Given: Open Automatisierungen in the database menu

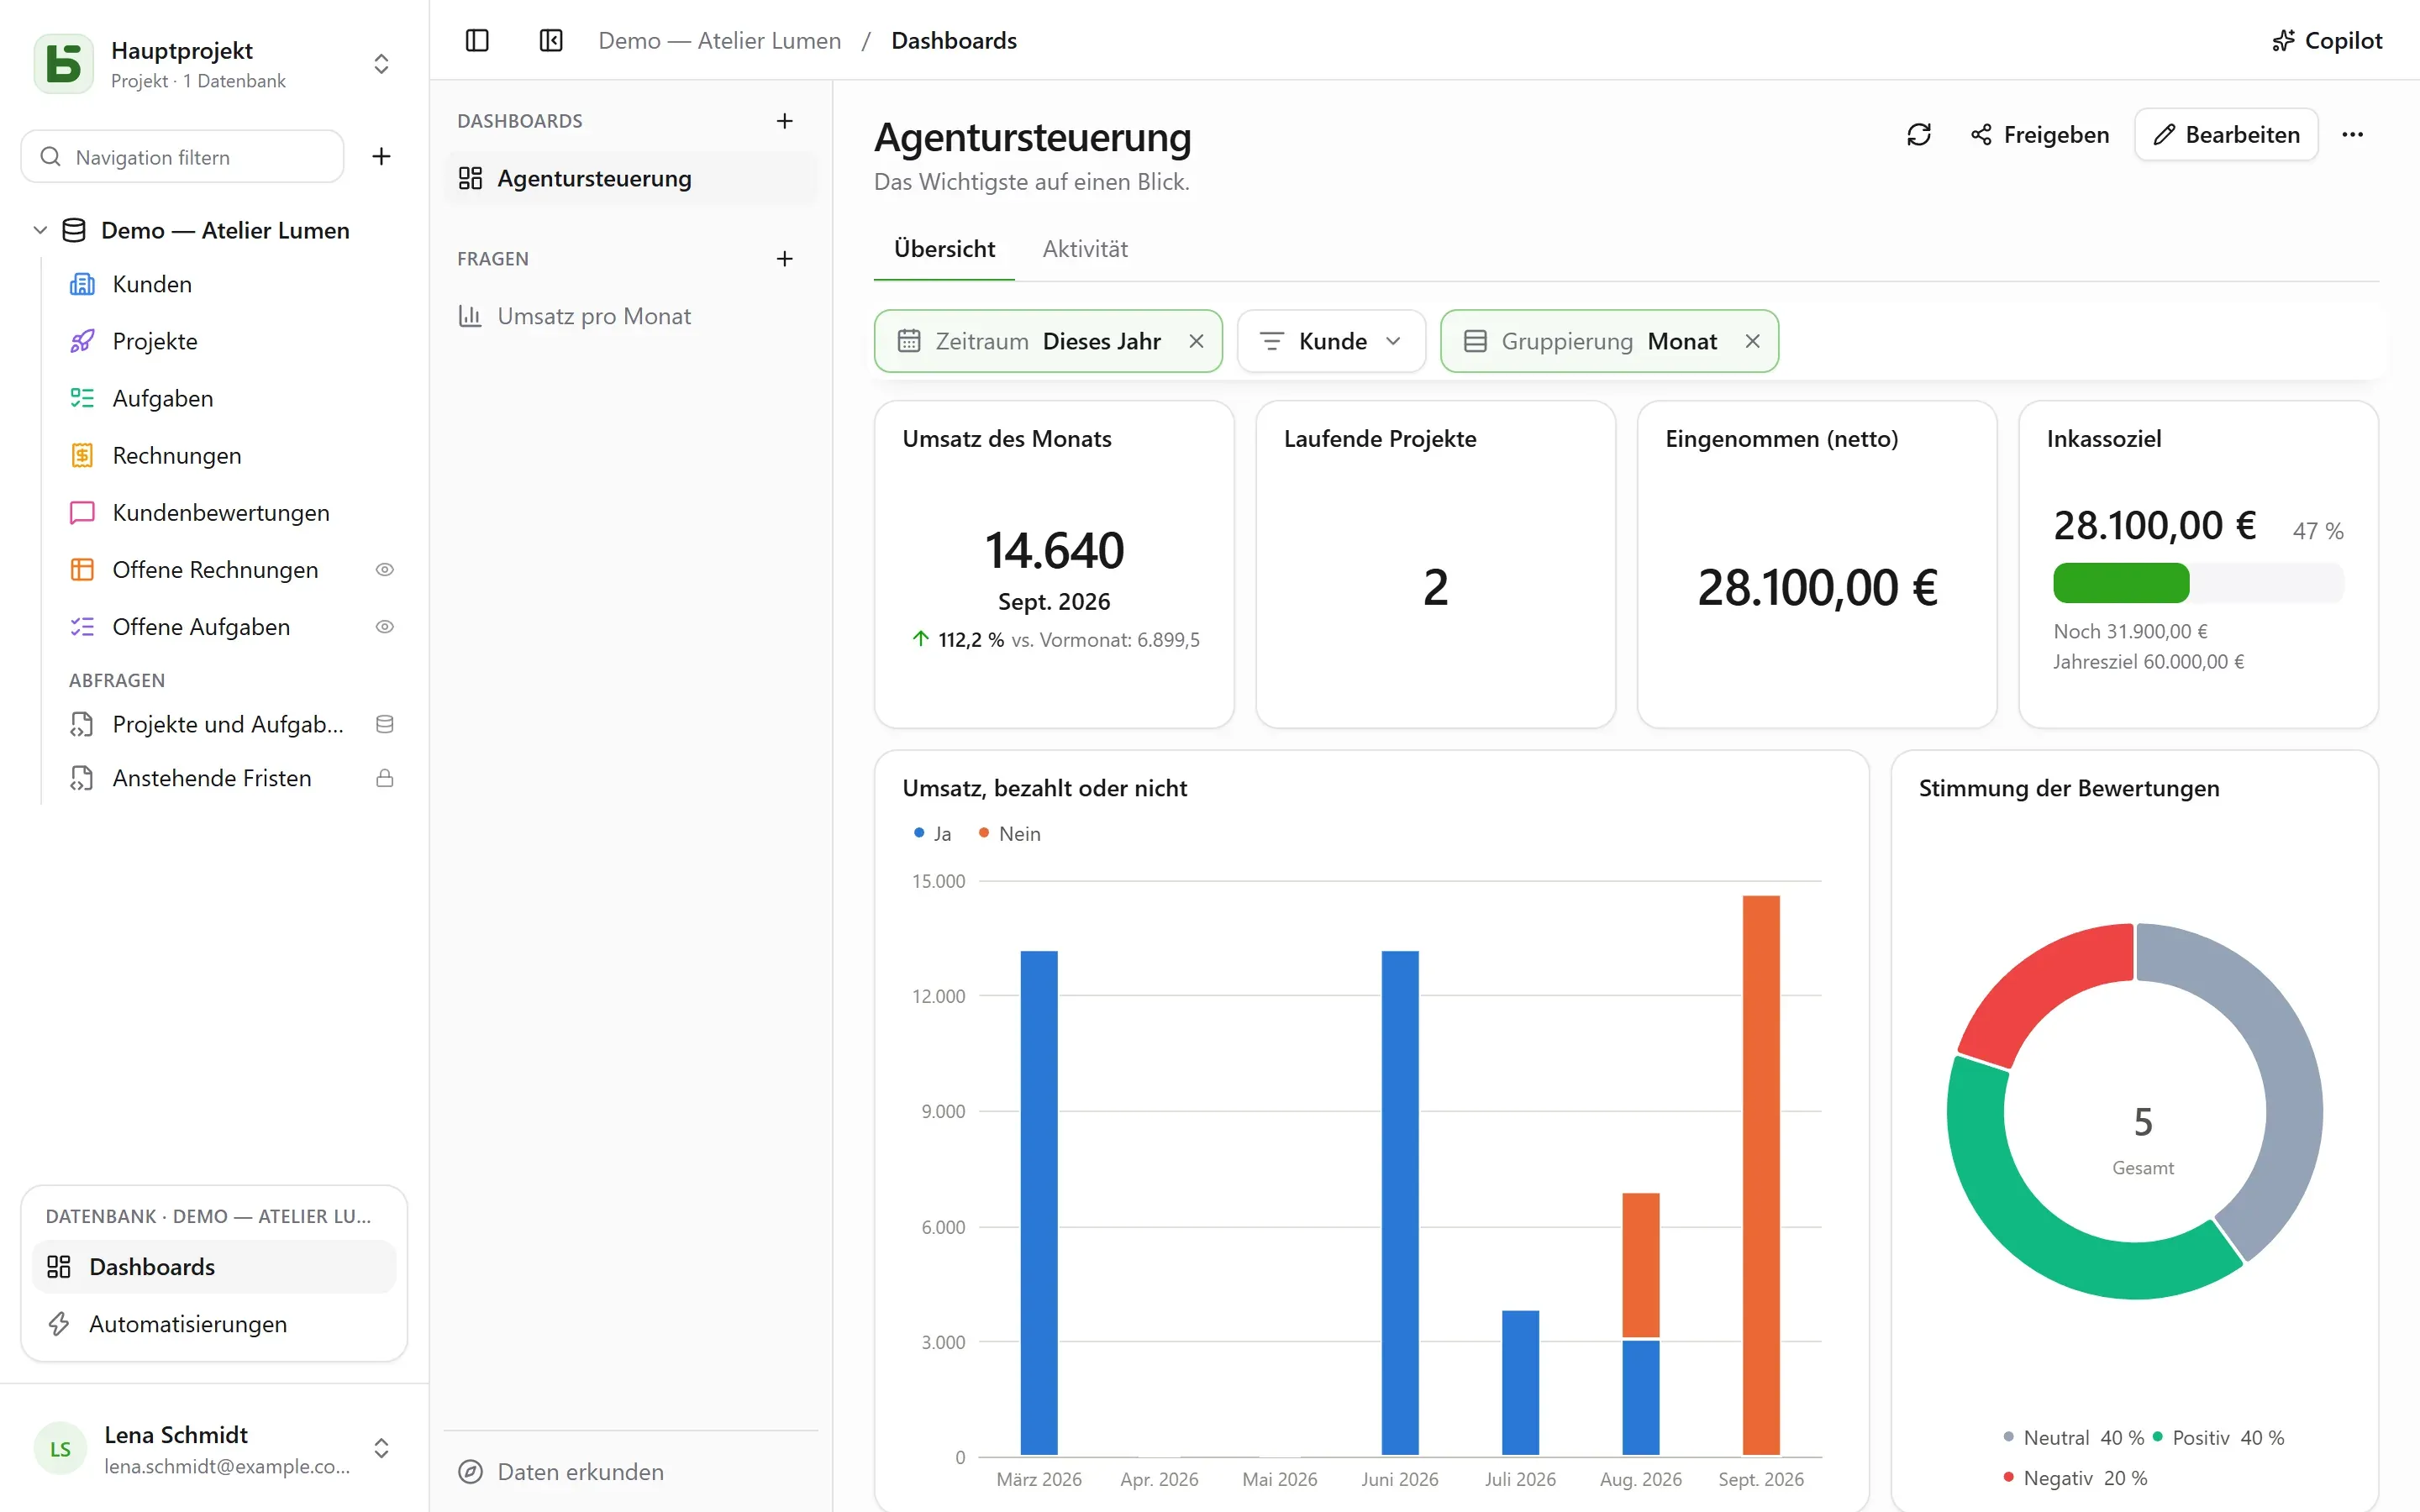Looking at the screenshot, I should (x=214, y=1324).
